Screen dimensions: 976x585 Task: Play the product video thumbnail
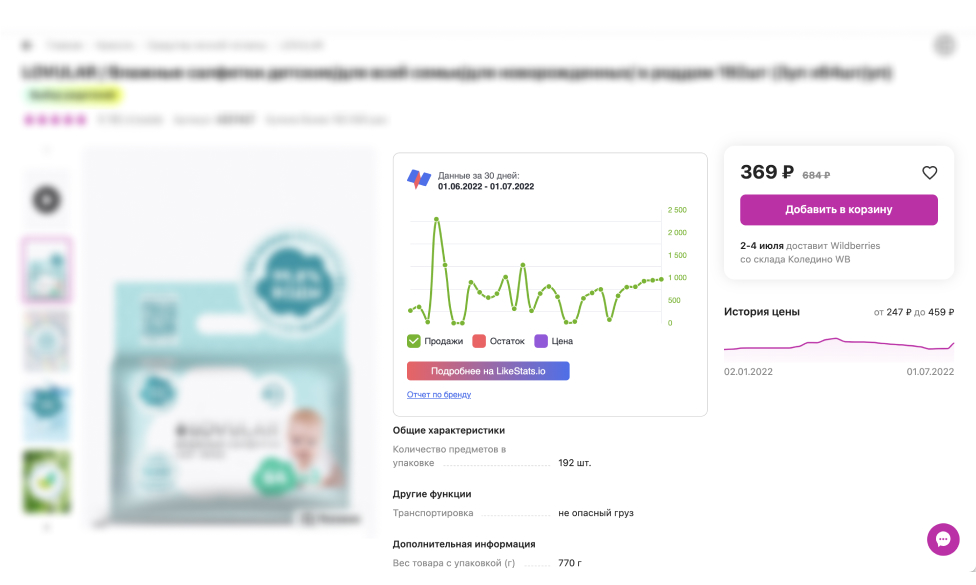pos(46,201)
